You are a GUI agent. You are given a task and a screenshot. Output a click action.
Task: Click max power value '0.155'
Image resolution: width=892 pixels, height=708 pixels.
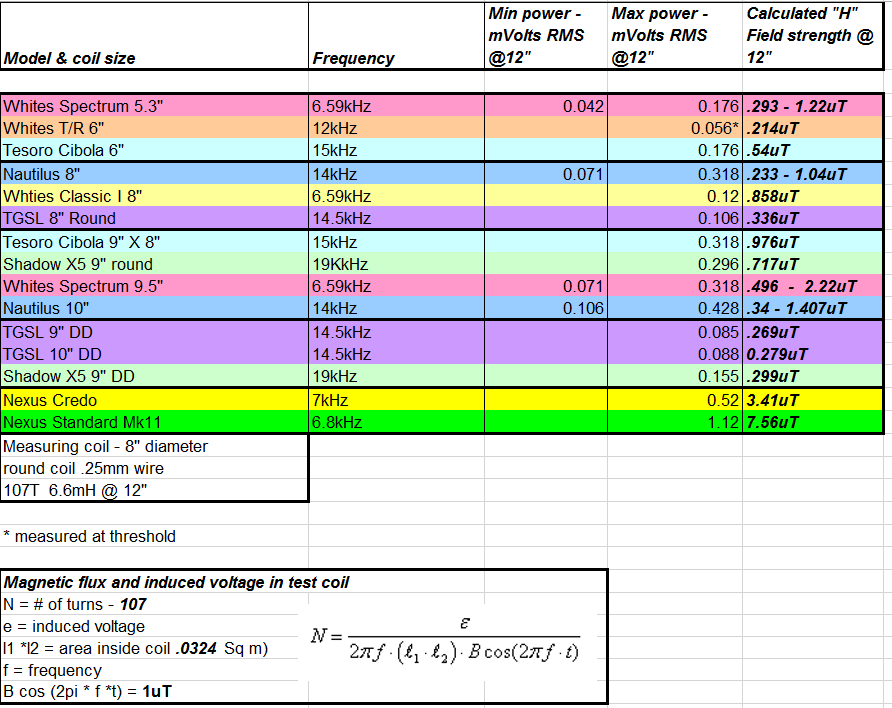(675, 376)
